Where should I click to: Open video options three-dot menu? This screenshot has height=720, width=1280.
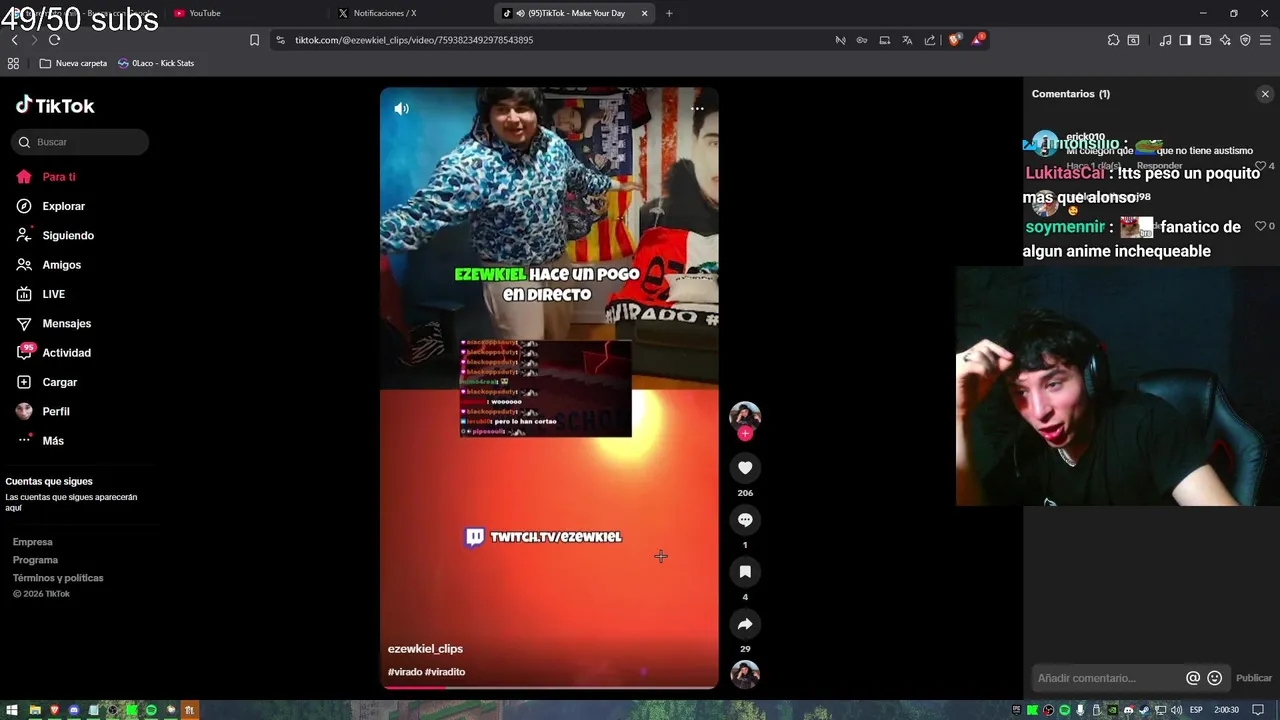pos(697,108)
